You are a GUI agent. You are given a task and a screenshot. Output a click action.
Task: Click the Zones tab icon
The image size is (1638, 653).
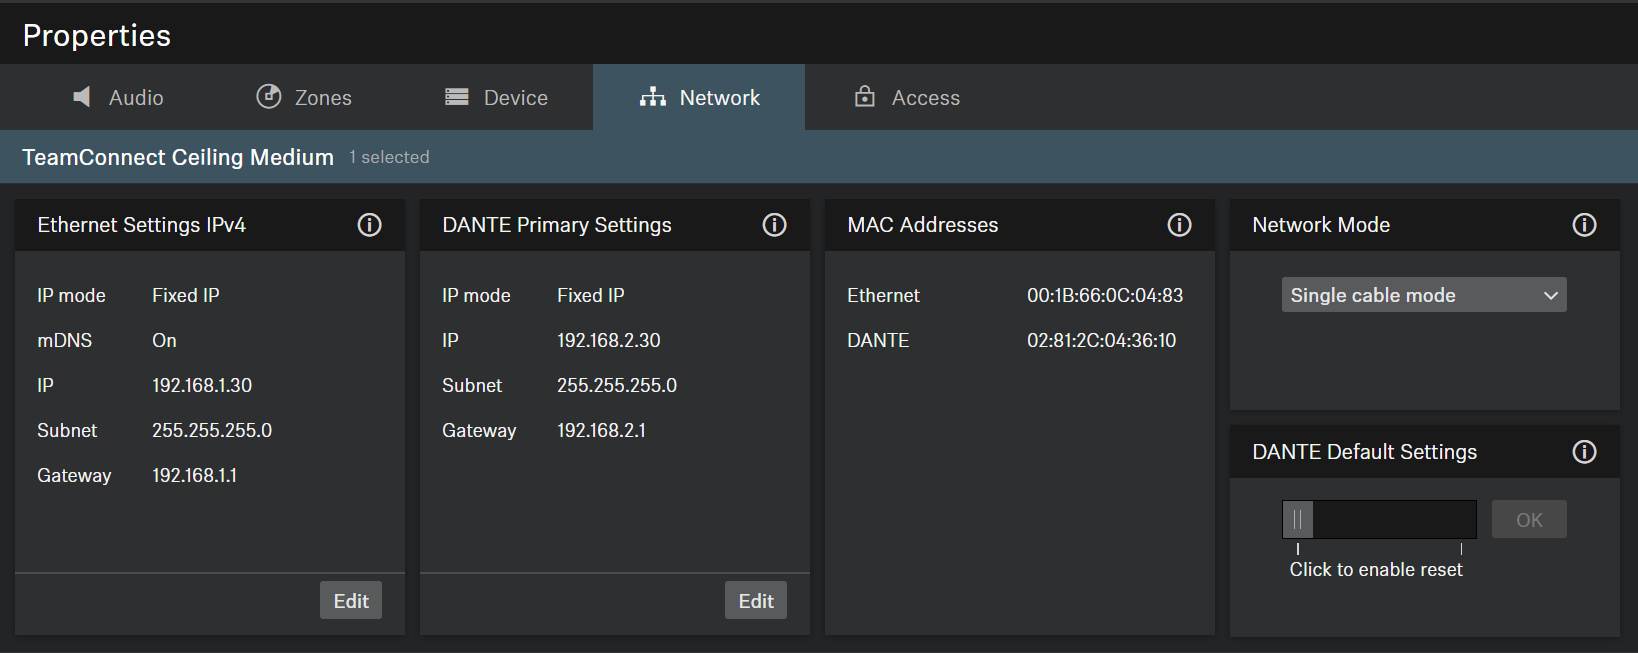tap(269, 96)
